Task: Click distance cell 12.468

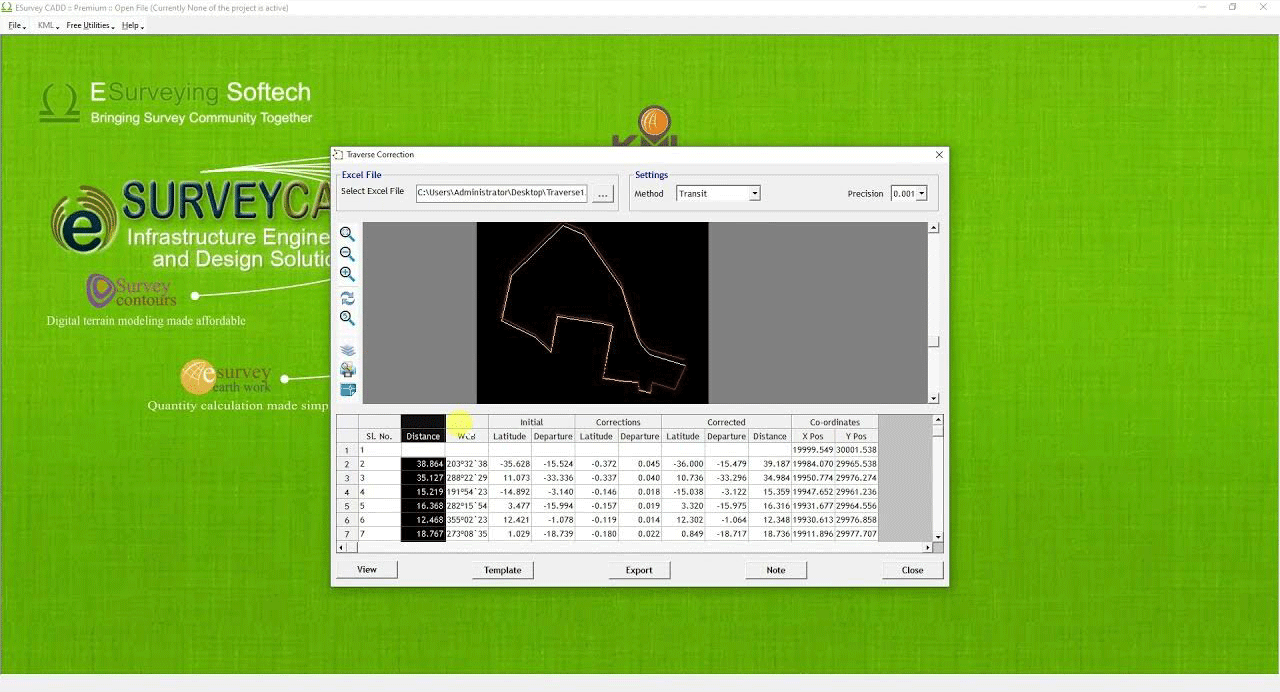Action: tap(423, 520)
